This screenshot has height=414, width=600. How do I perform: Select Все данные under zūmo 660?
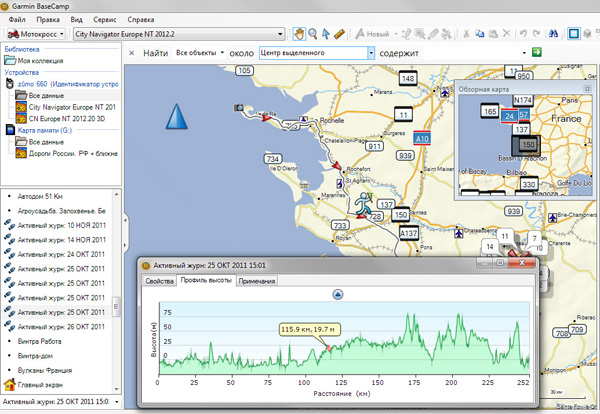click(x=39, y=95)
